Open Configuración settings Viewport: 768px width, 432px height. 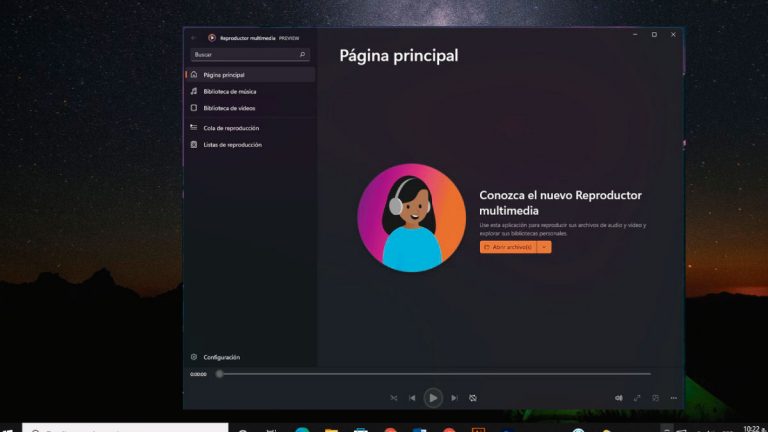click(221, 357)
